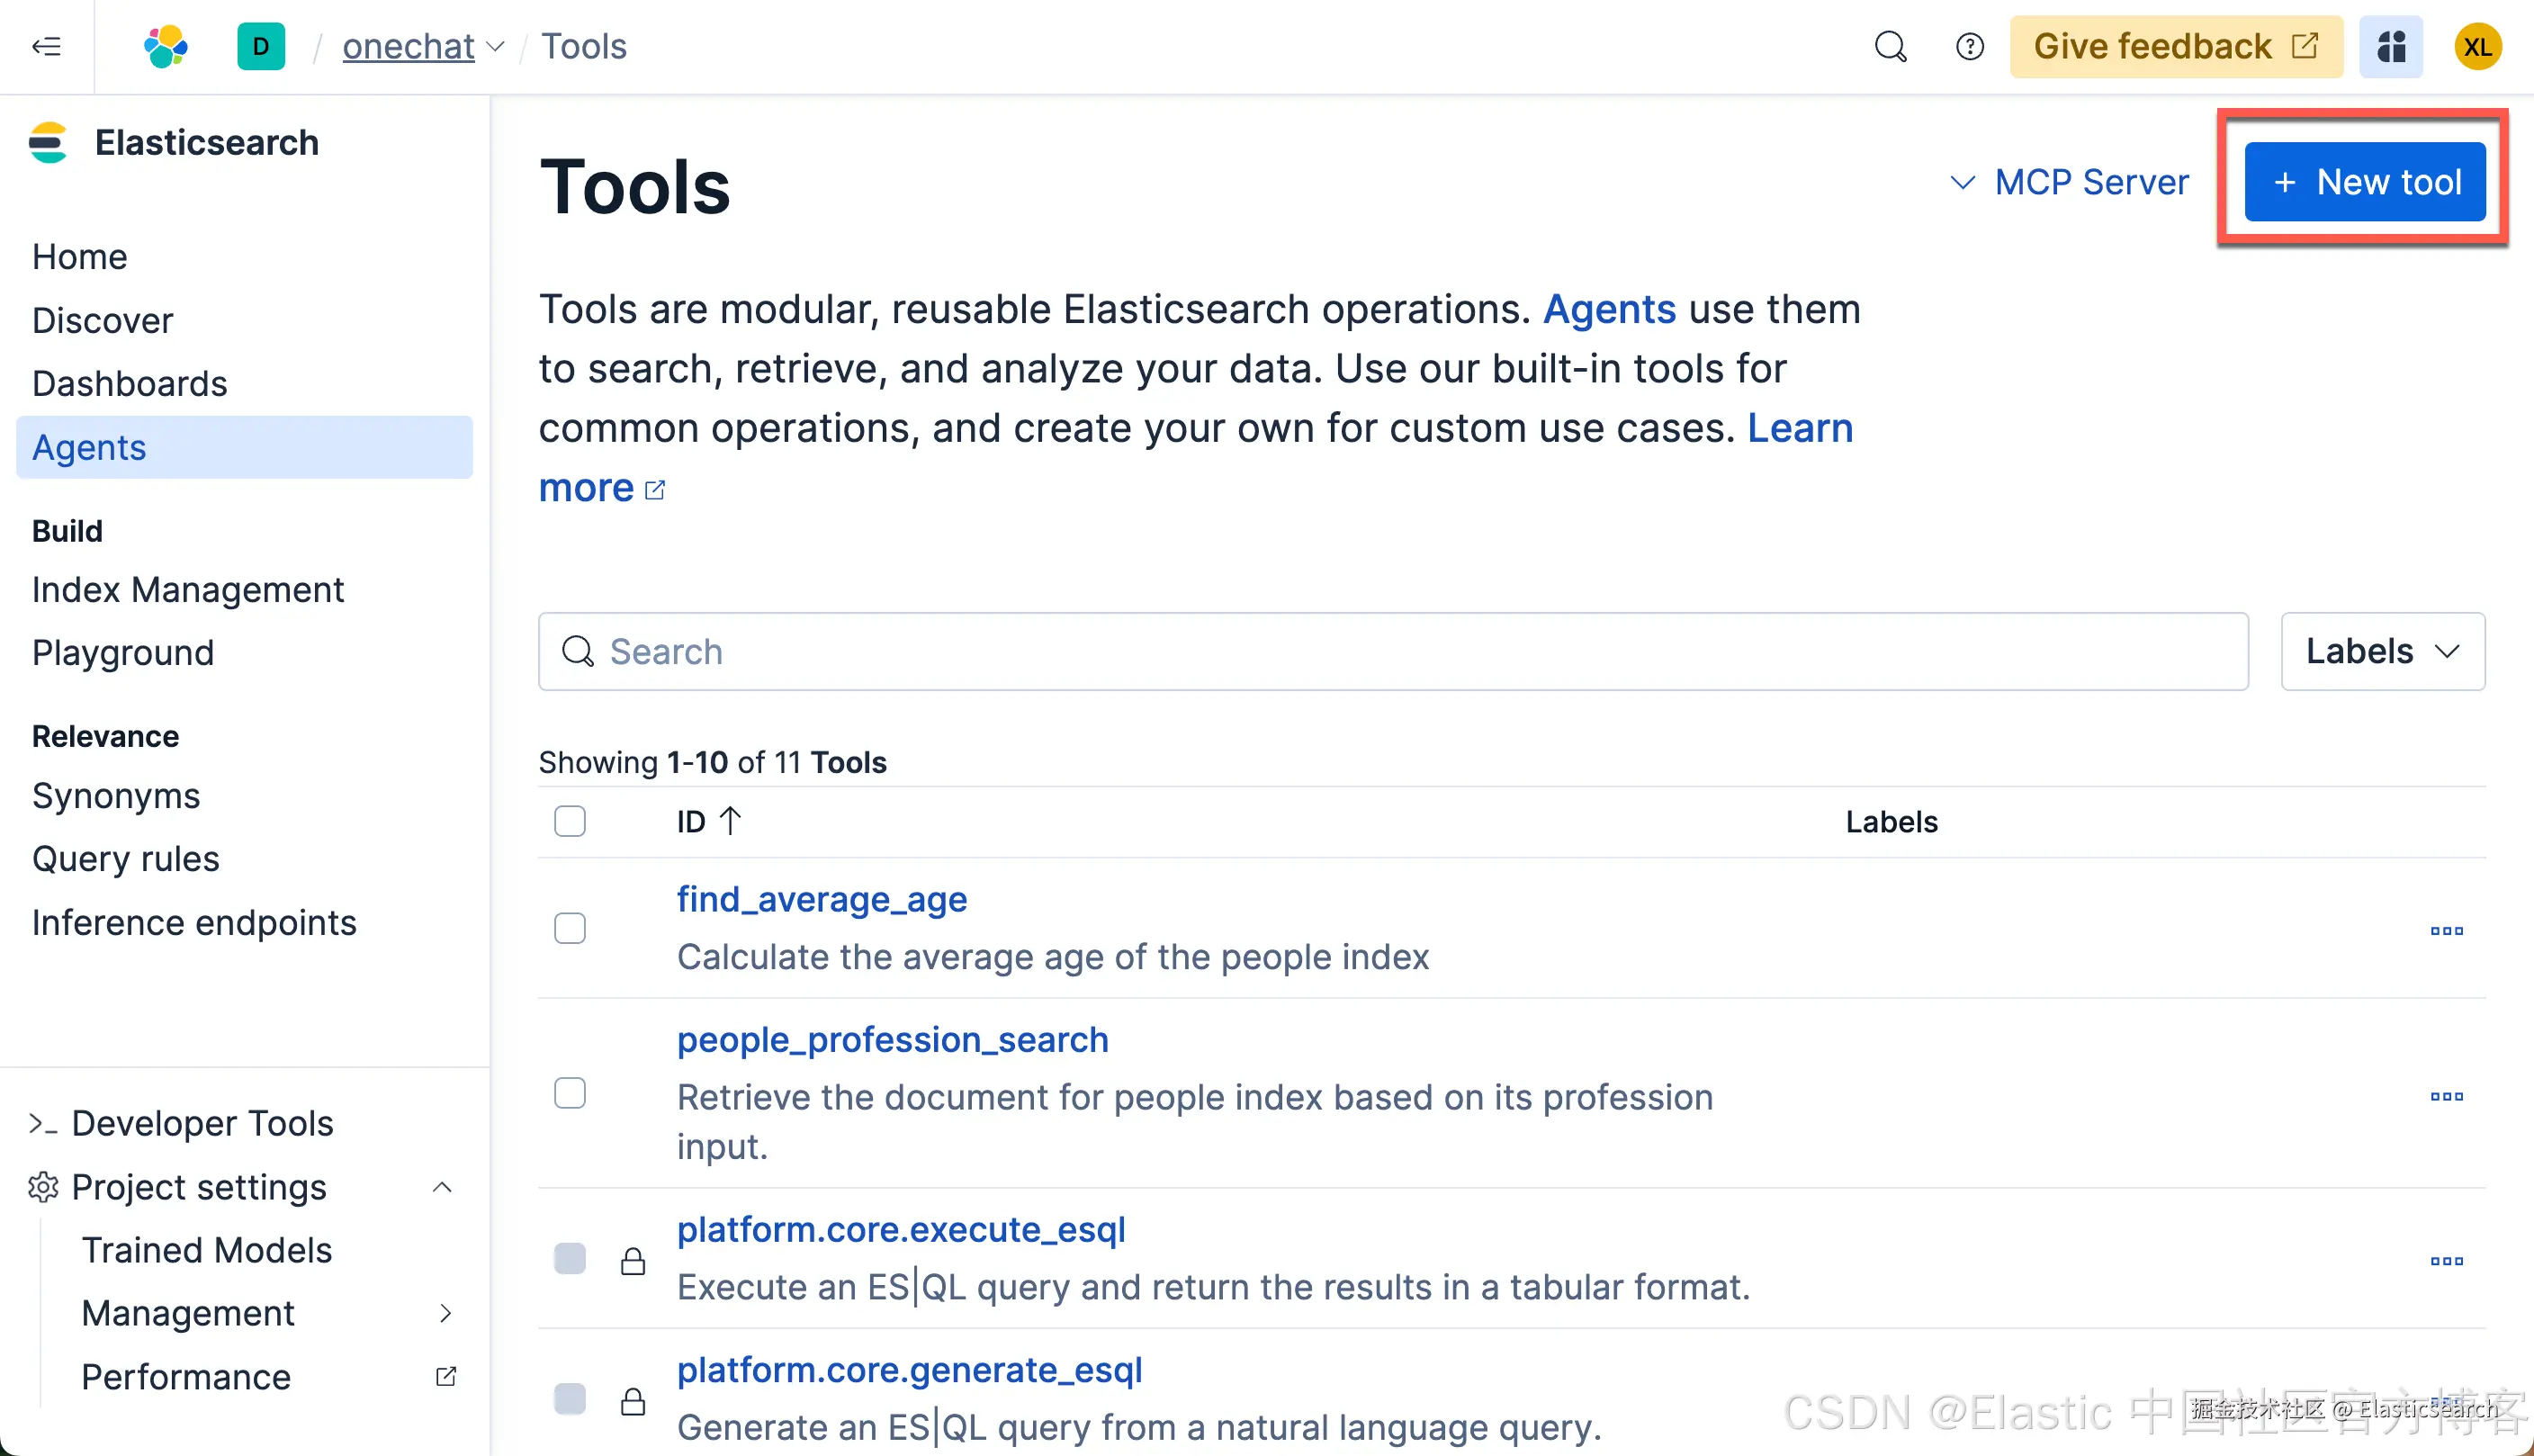
Task: Follow the Learn more link
Action: 1800,428
